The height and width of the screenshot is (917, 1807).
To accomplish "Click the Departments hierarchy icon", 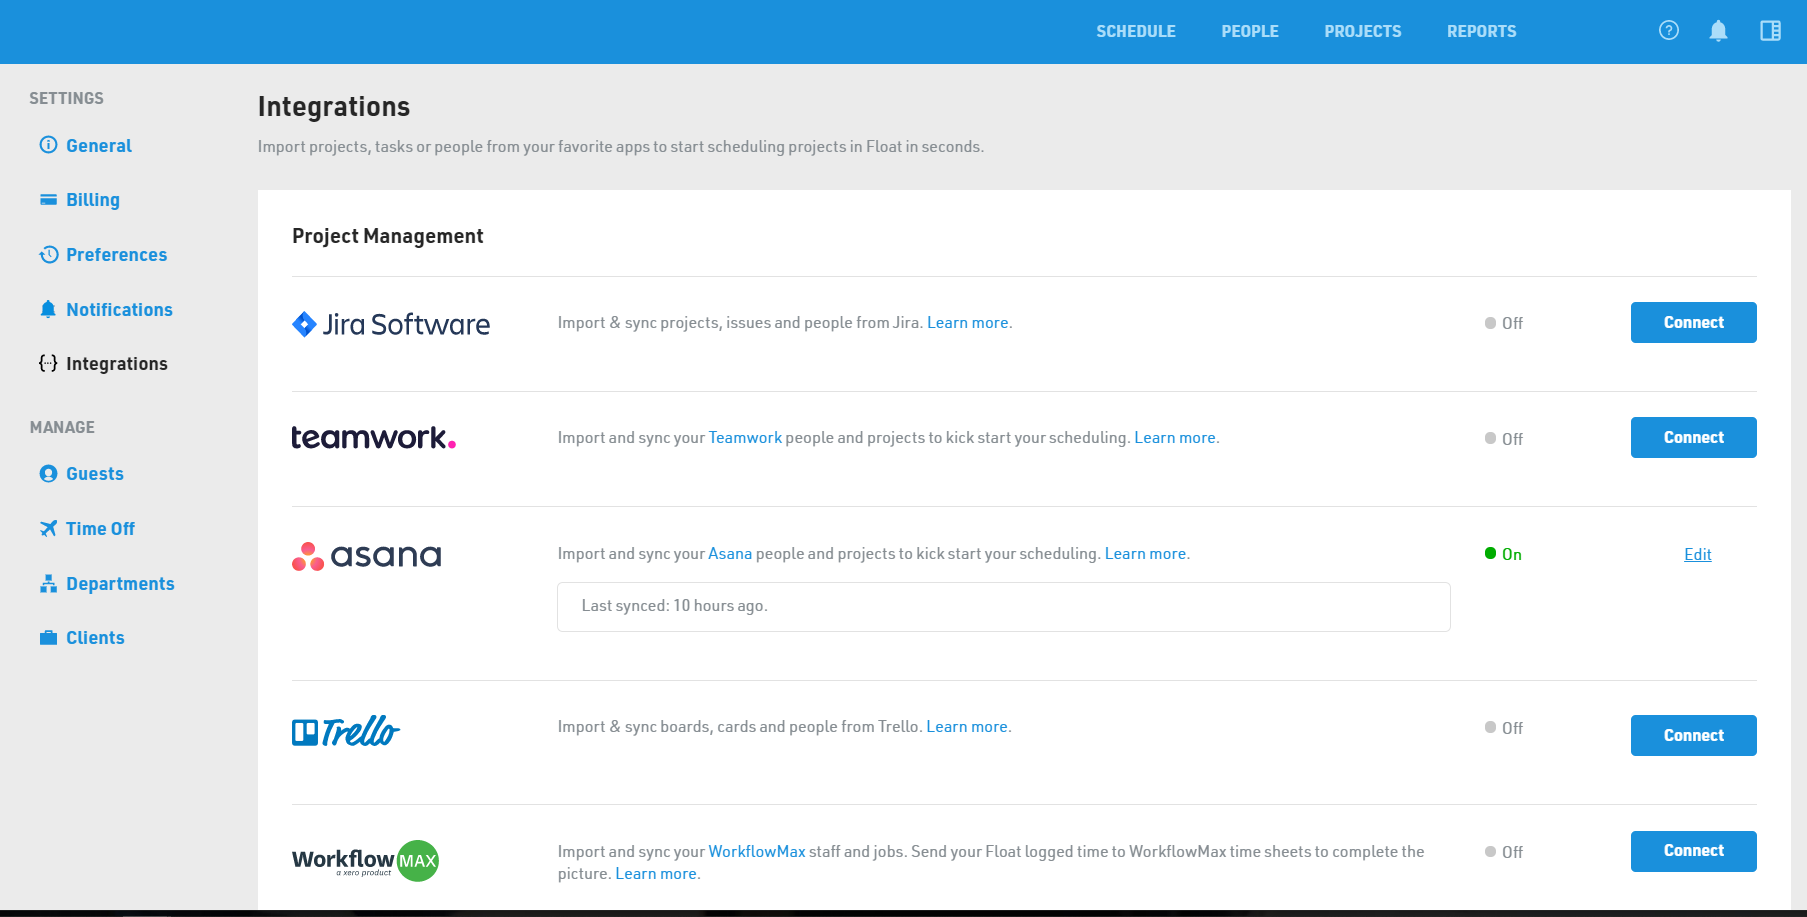I will (x=48, y=584).
